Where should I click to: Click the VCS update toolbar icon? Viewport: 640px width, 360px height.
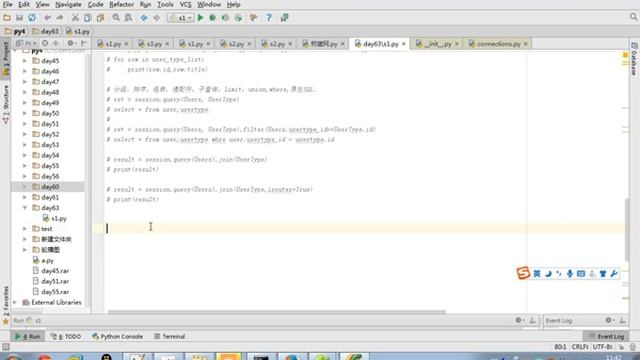[x=284, y=18]
